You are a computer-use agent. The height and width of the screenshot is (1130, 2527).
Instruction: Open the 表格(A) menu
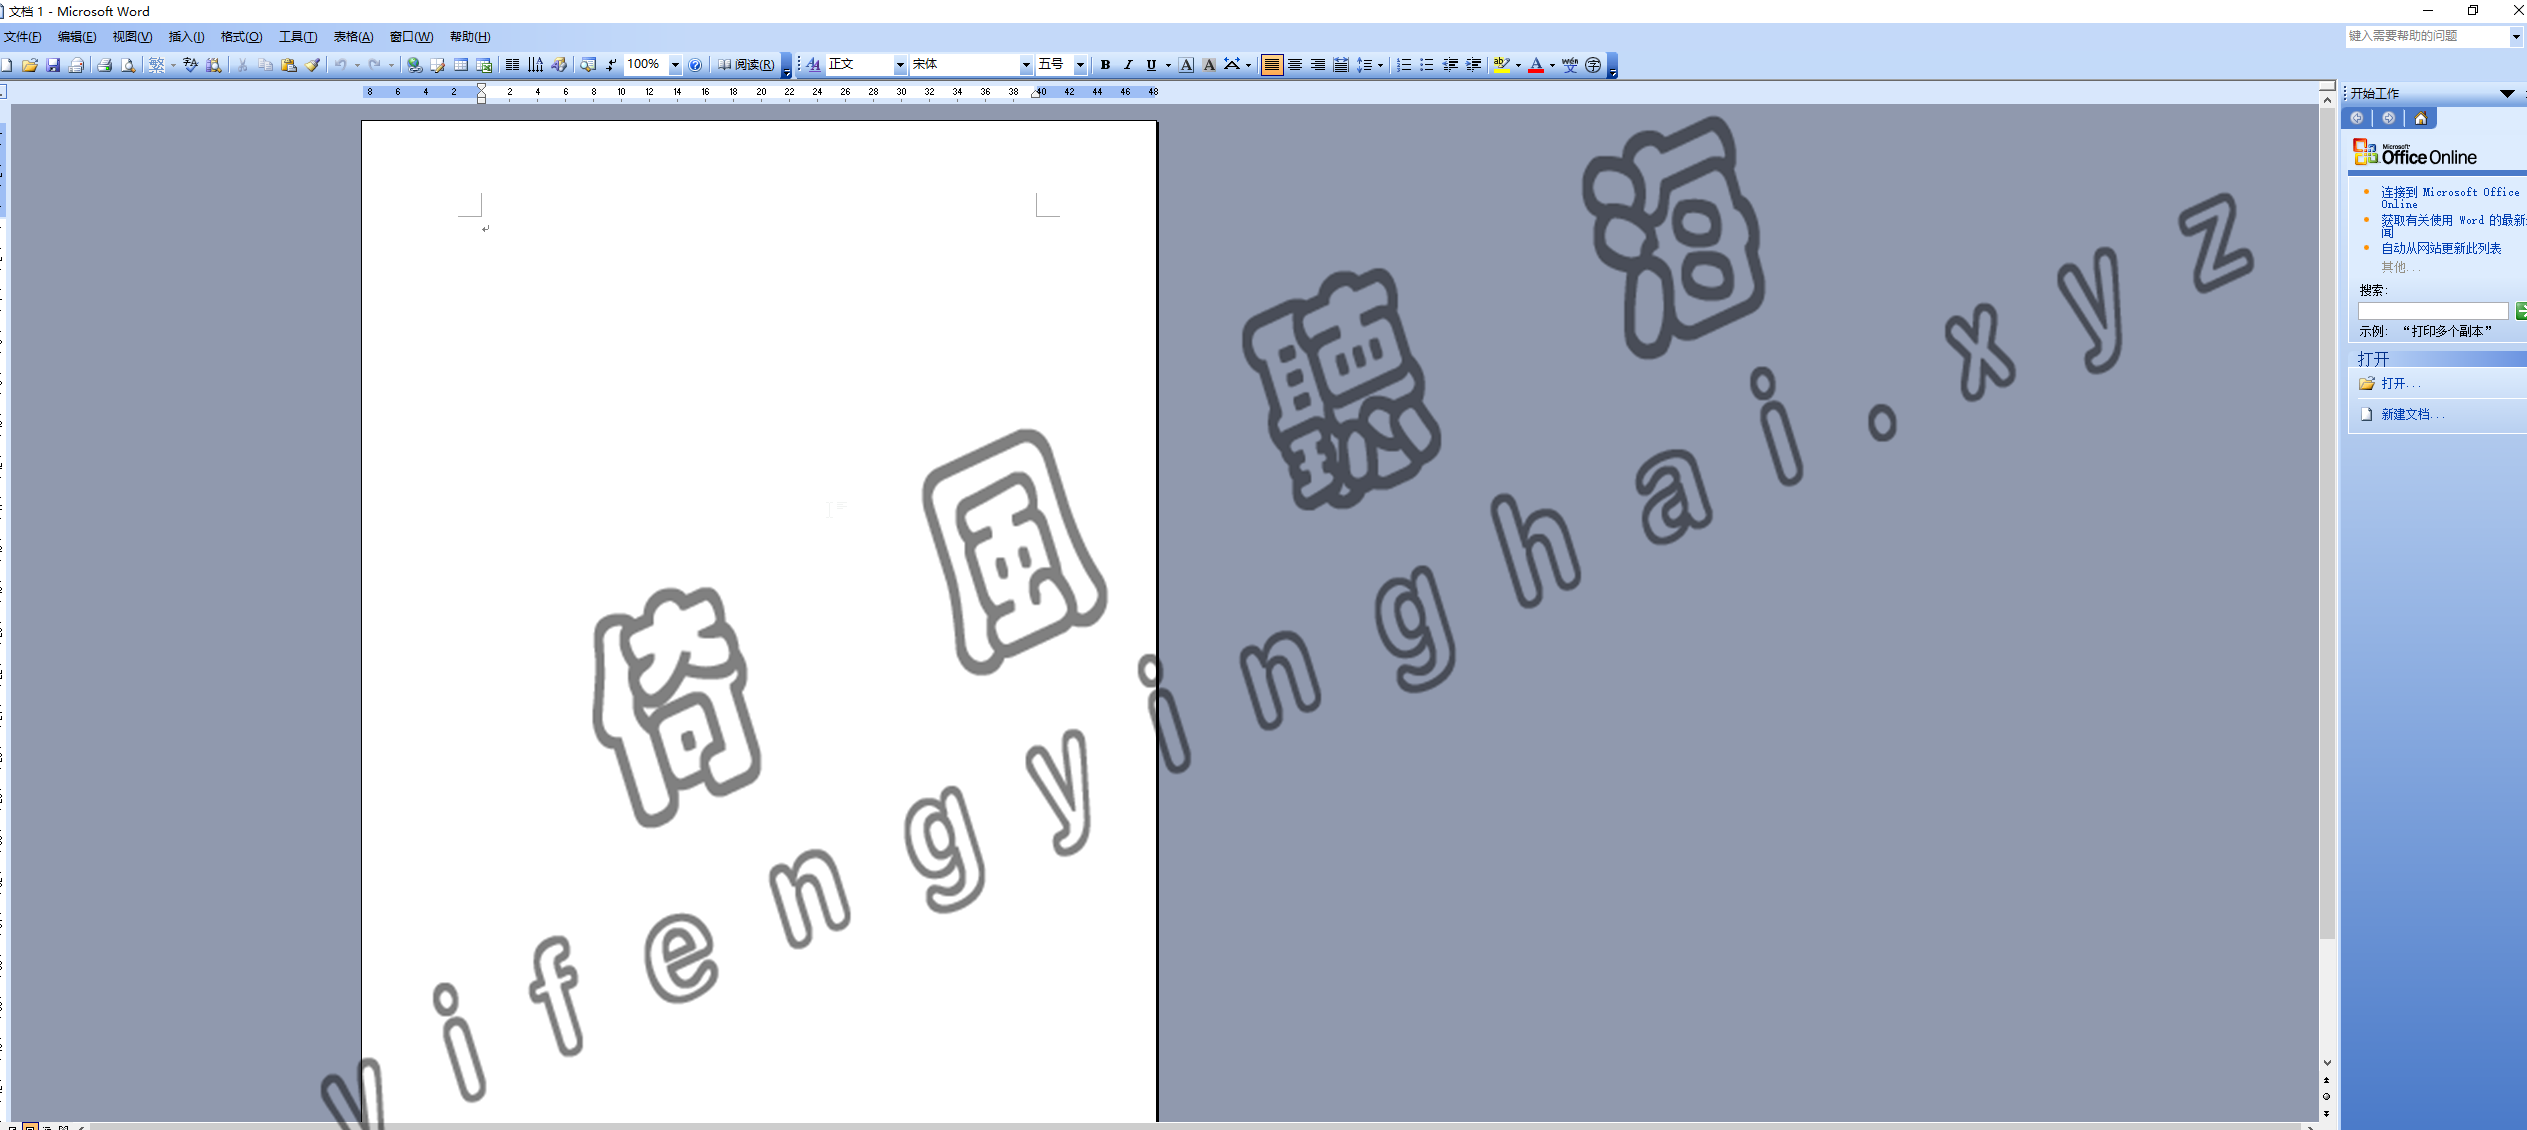click(x=353, y=37)
